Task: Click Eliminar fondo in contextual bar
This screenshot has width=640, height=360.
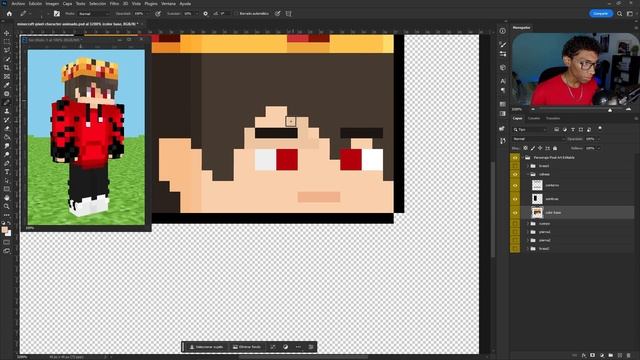Action: point(247,347)
